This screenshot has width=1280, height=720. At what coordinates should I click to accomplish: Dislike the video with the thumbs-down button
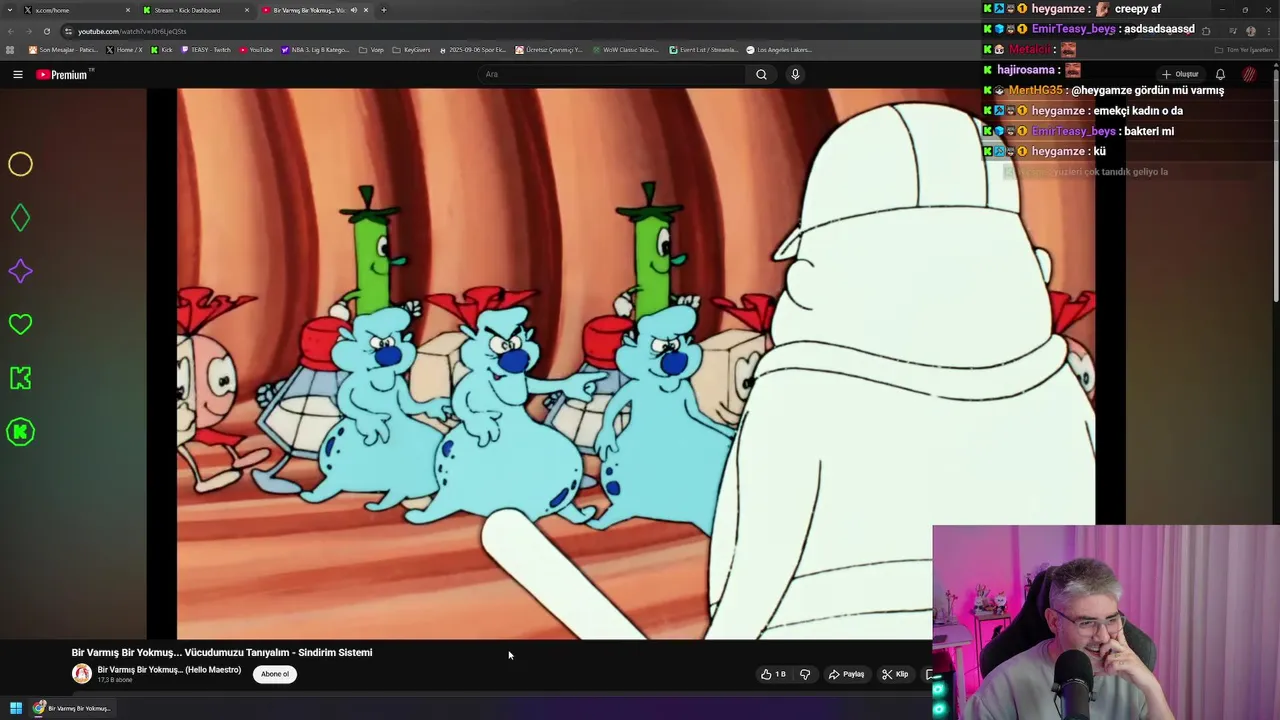point(805,674)
